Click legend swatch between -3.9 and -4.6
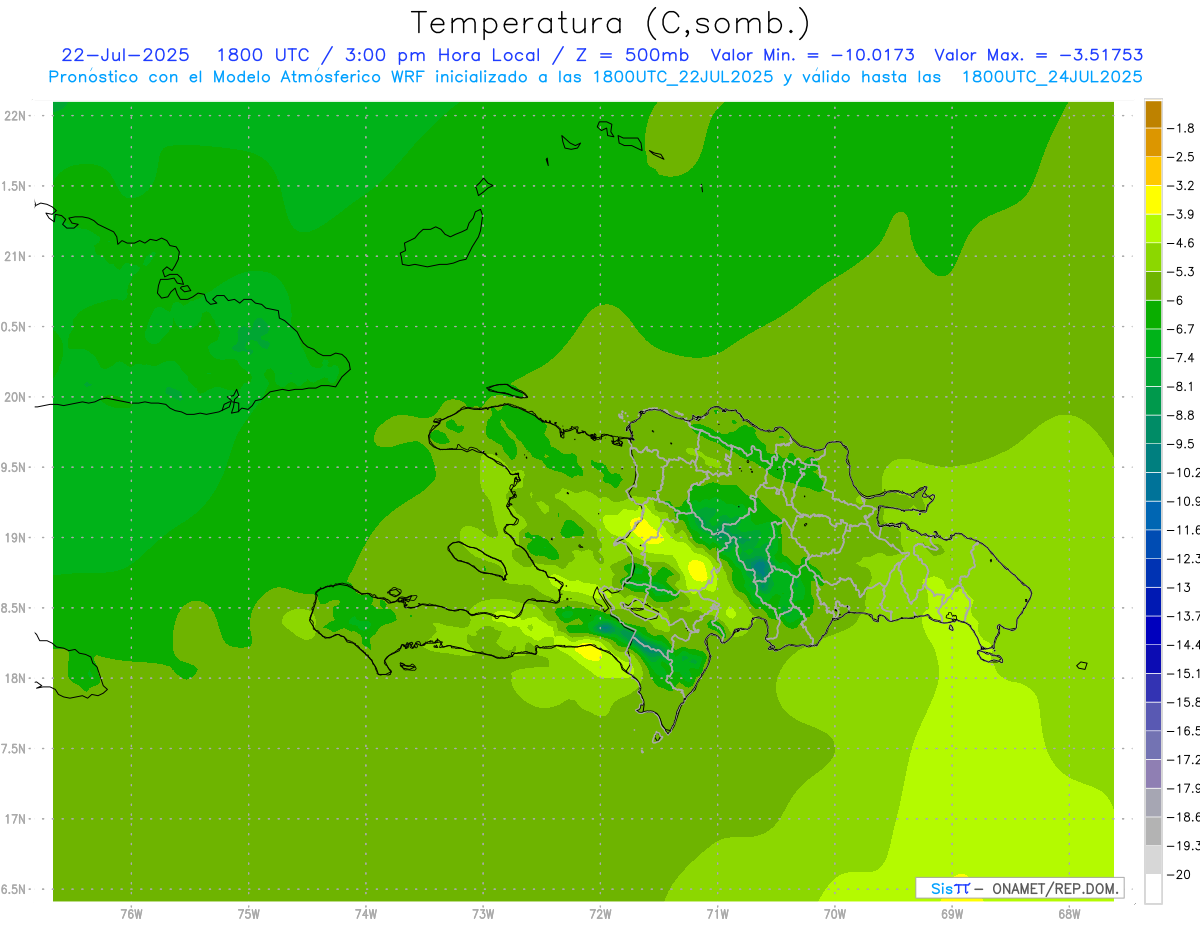1200x927 pixels. click(x=1153, y=229)
